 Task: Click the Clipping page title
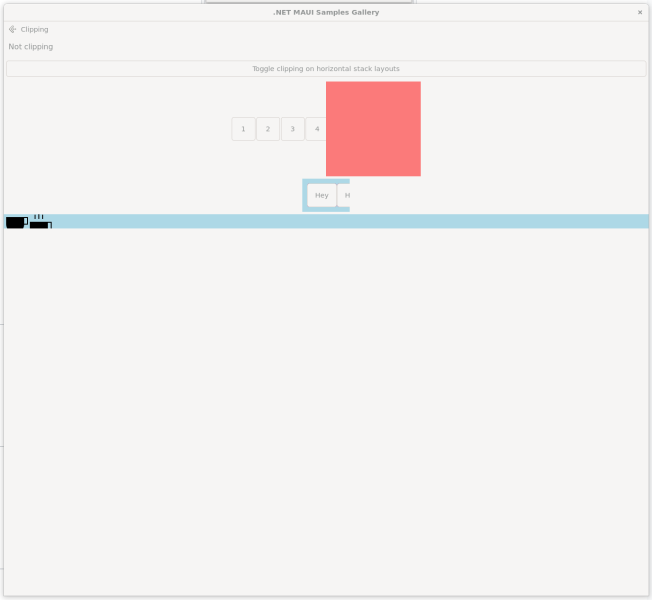tap(34, 30)
